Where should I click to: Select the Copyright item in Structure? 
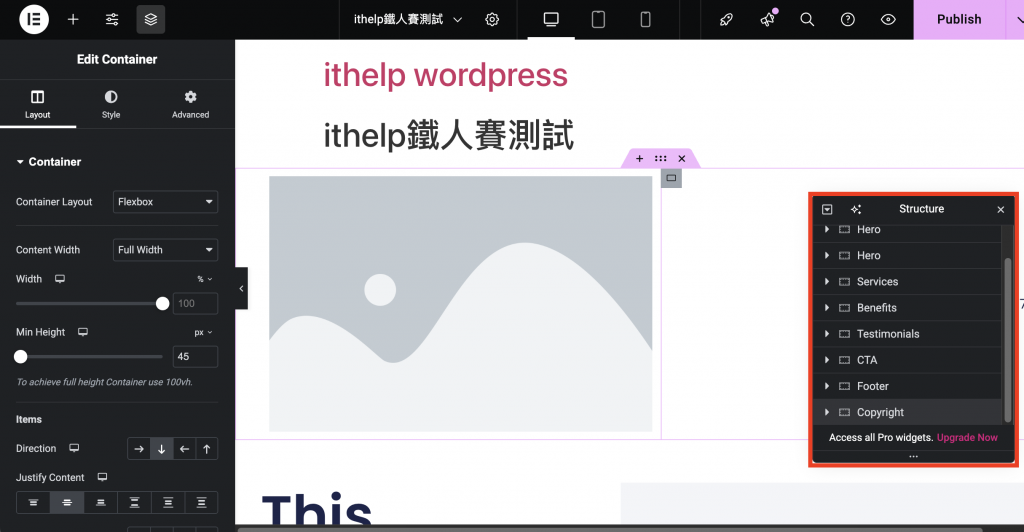[x=907, y=412]
